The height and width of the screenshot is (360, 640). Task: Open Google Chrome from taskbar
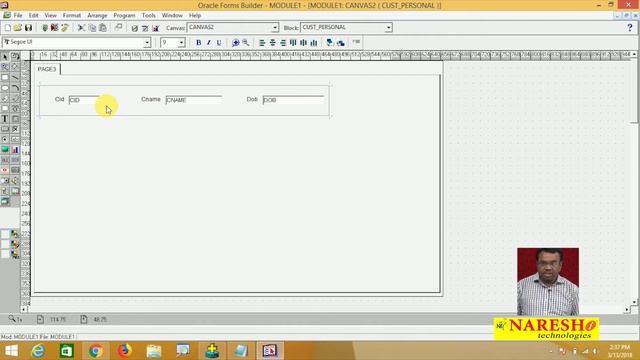pyautogui.click(x=96, y=351)
